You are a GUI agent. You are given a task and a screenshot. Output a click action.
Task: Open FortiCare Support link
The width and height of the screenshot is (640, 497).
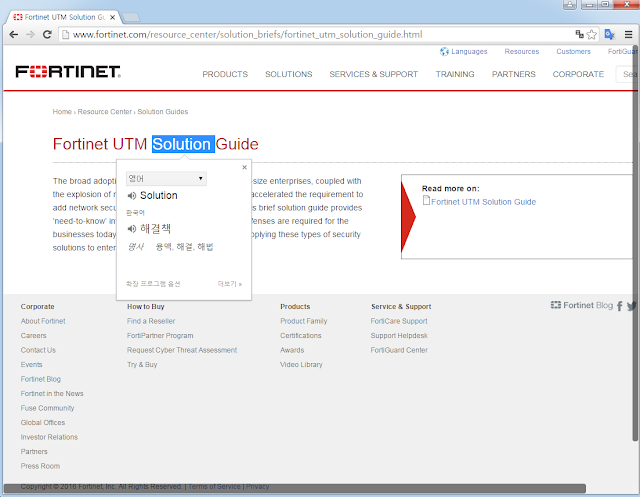[399, 321]
